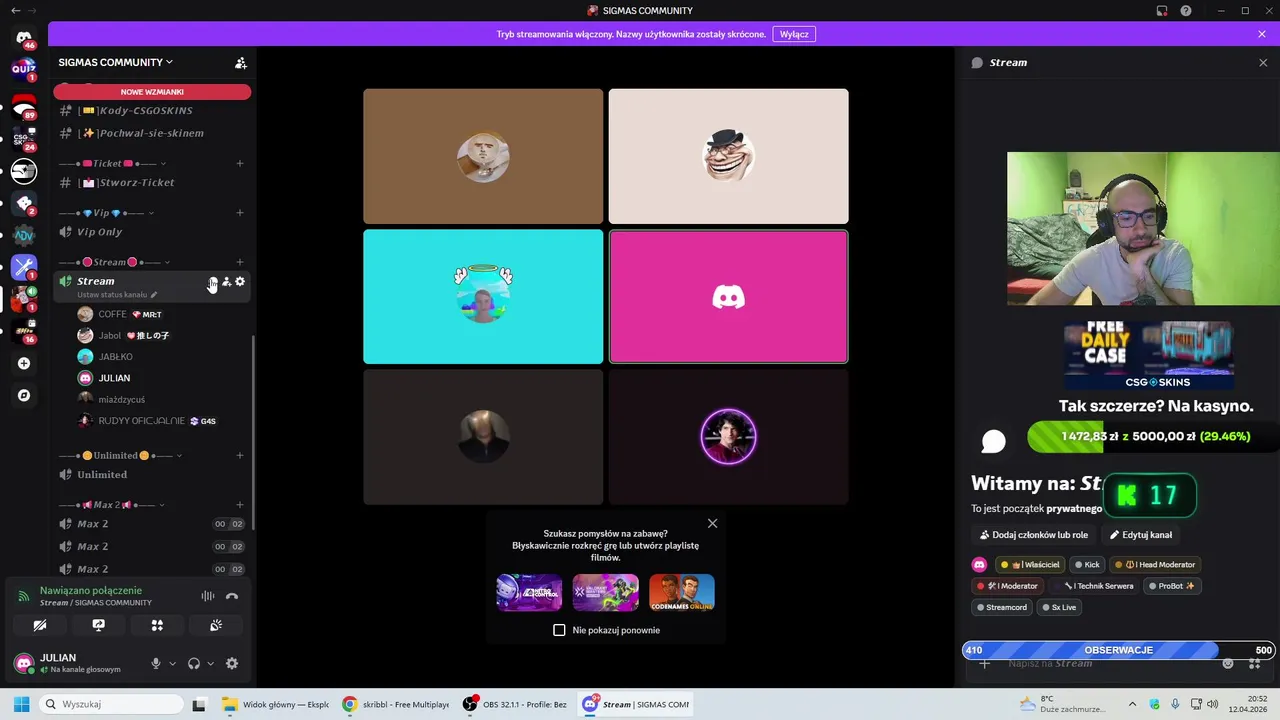
Task: Jump to 'NOWE WZMIANKI' new mentions
Action: [x=152, y=92]
